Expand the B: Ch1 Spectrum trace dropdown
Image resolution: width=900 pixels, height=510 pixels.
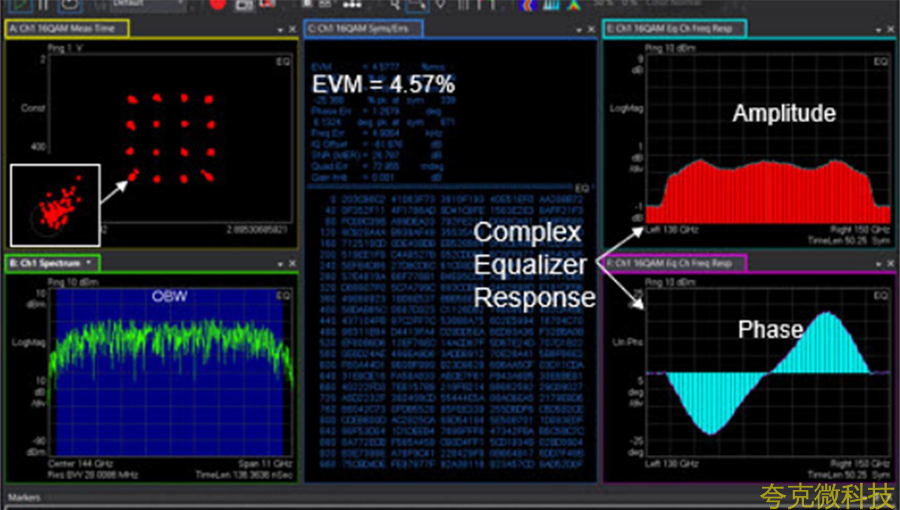pos(88,263)
